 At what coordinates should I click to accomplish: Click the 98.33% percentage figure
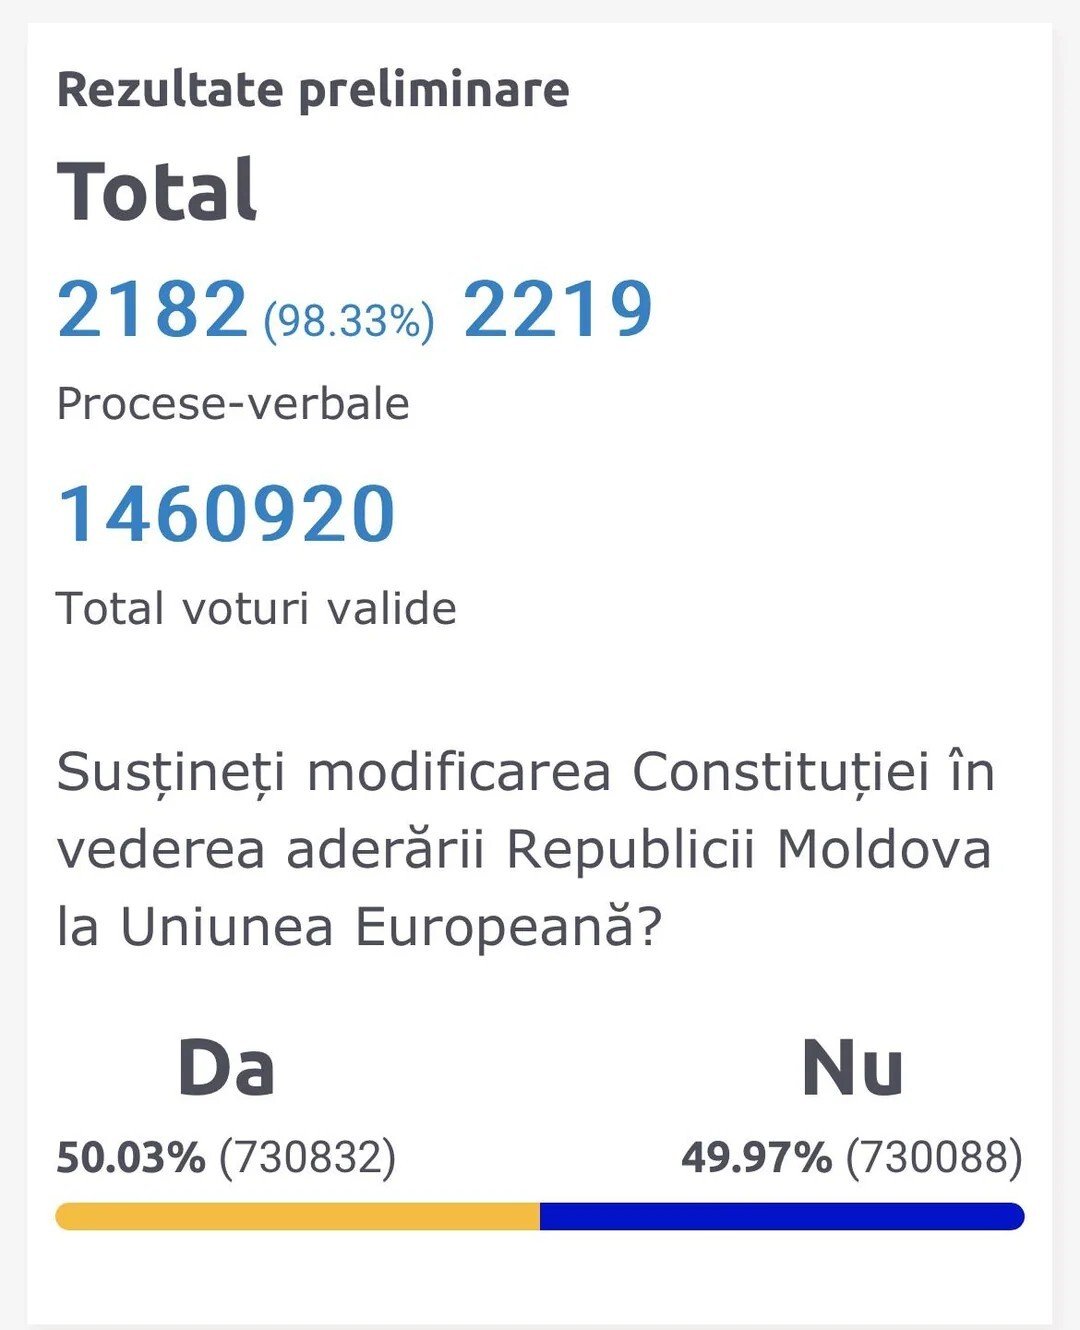point(349,321)
